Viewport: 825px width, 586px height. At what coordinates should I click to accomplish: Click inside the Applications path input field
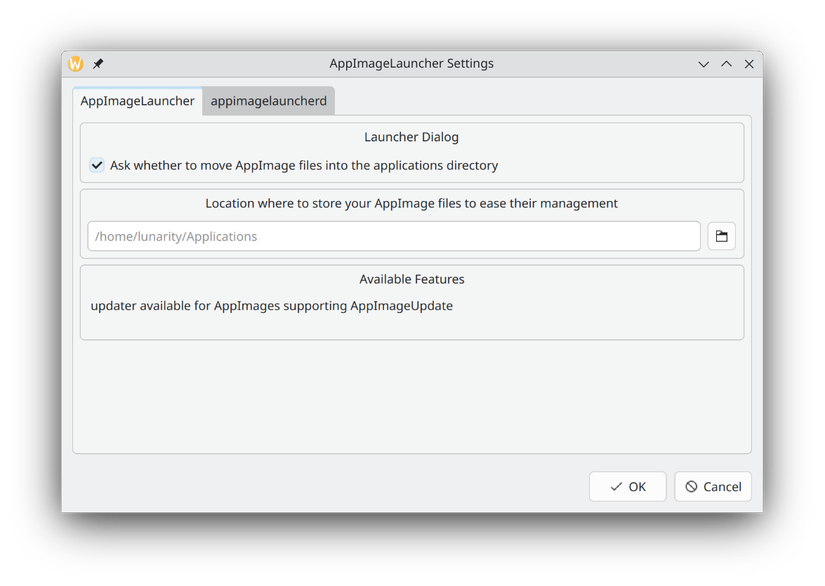click(393, 236)
